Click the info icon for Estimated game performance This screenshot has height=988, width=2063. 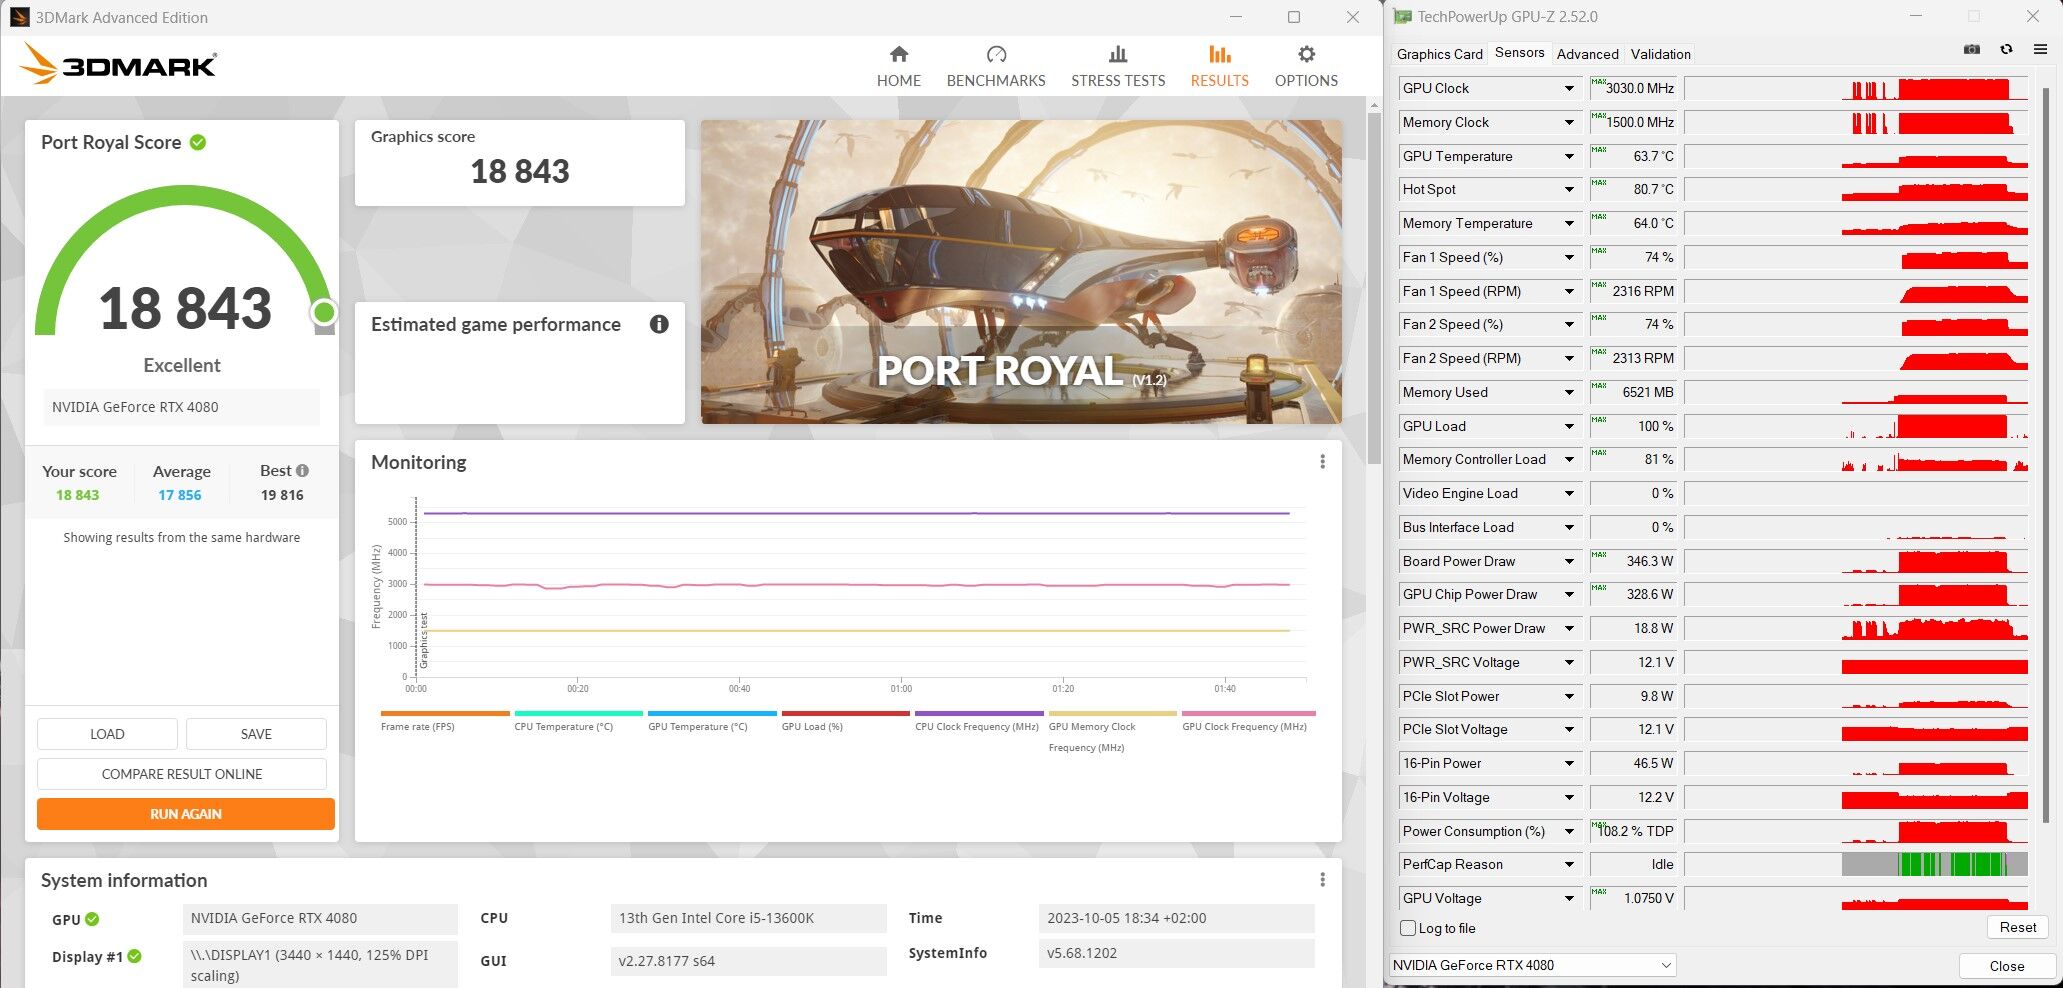[x=659, y=324]
